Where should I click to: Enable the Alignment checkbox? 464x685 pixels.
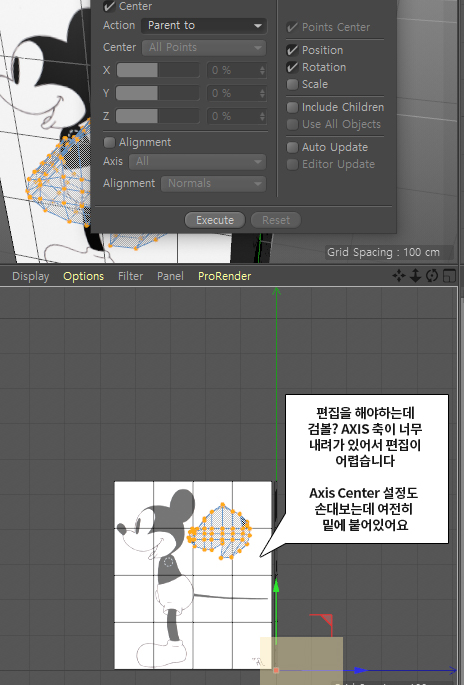click(x=109, y=142)
